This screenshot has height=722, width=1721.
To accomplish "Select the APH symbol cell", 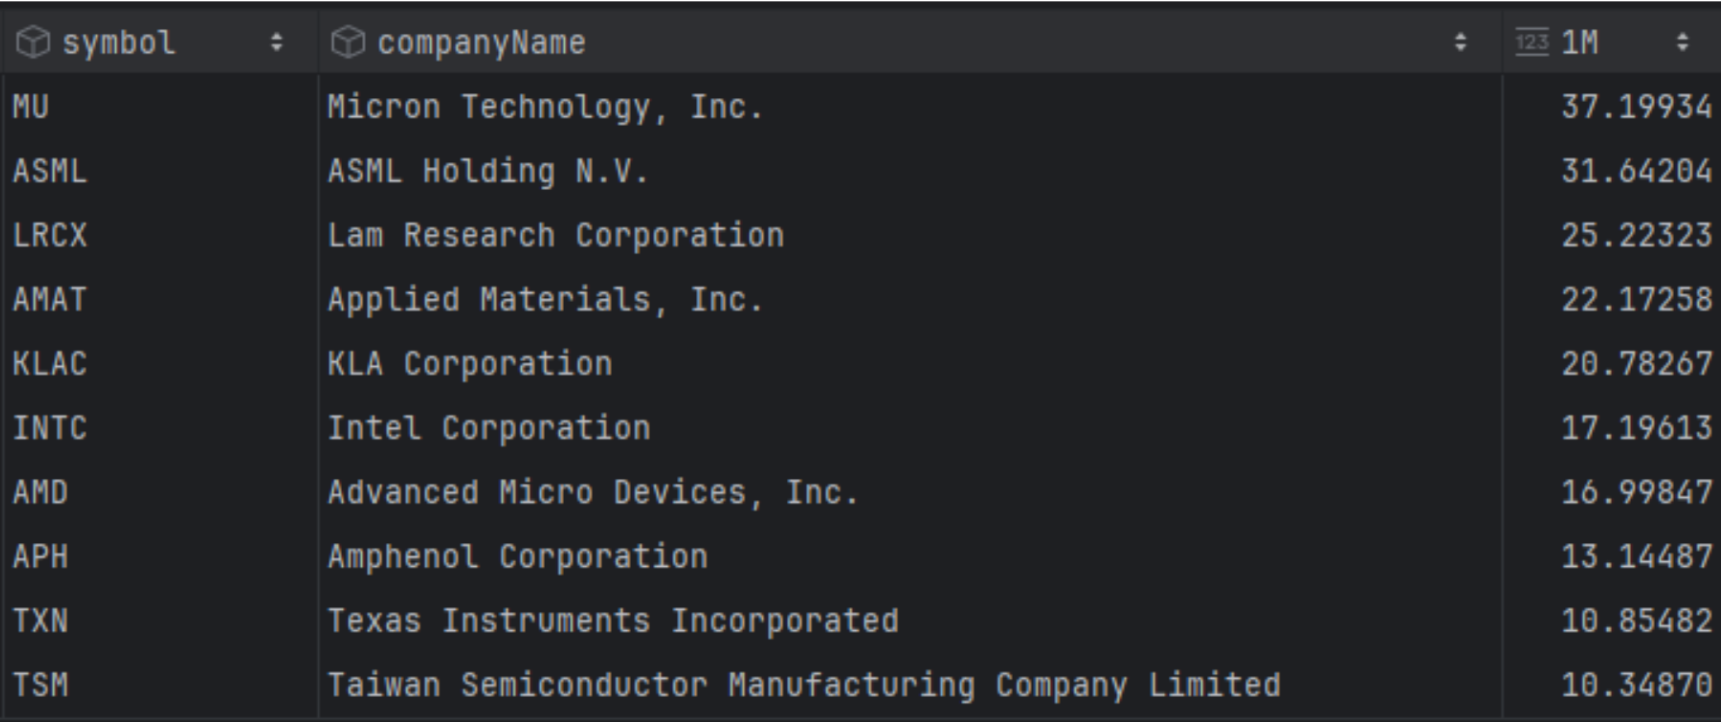I will tap(41, 556).
